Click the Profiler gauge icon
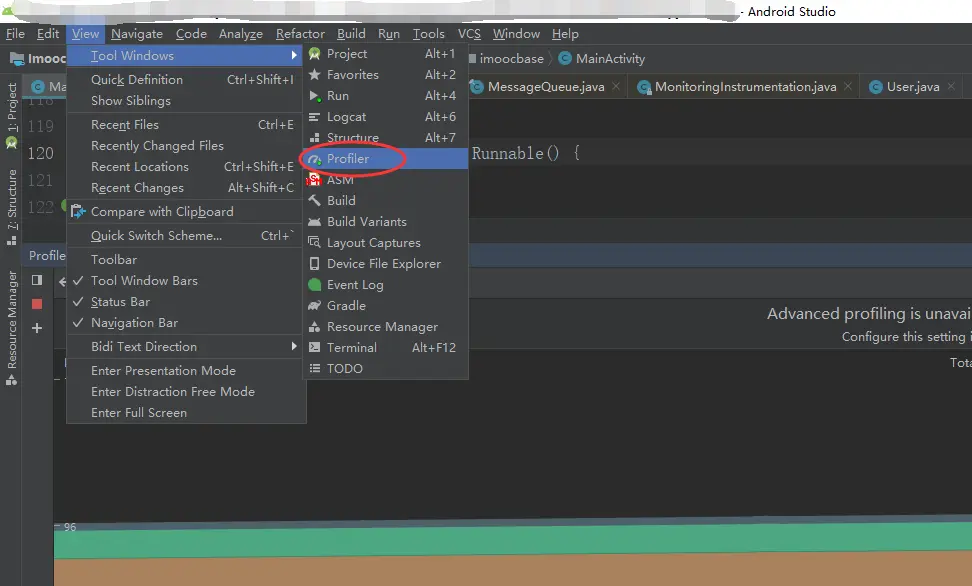 (x=315, y=159)
